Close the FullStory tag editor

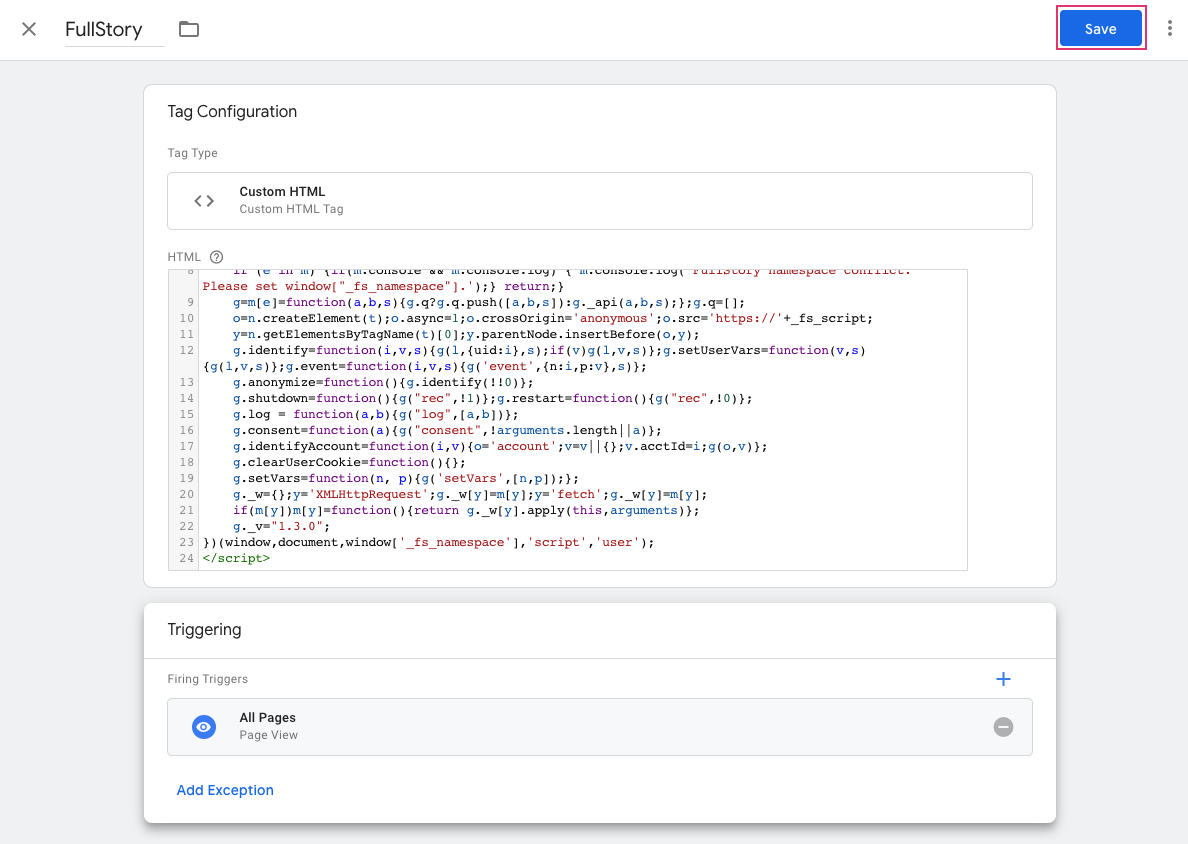pos(29,29)
